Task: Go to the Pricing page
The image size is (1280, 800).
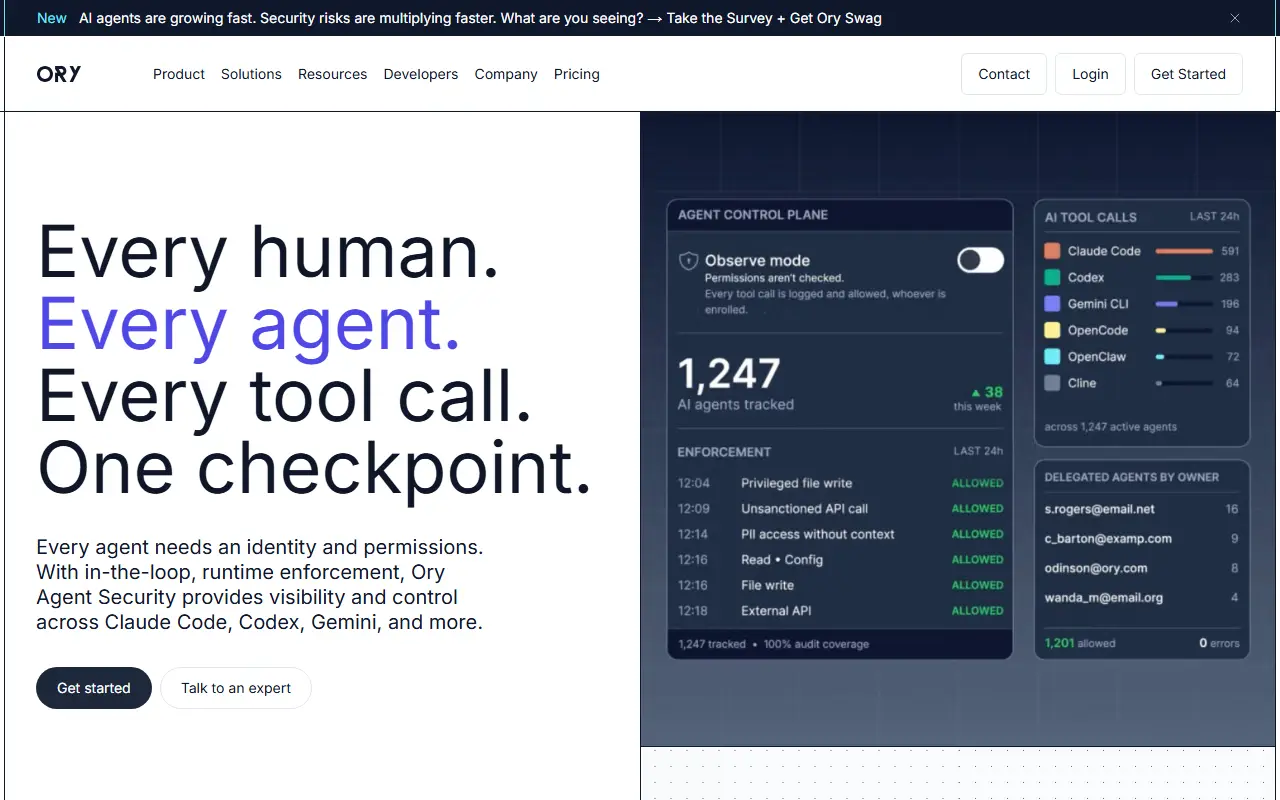Action: [577, 74]
